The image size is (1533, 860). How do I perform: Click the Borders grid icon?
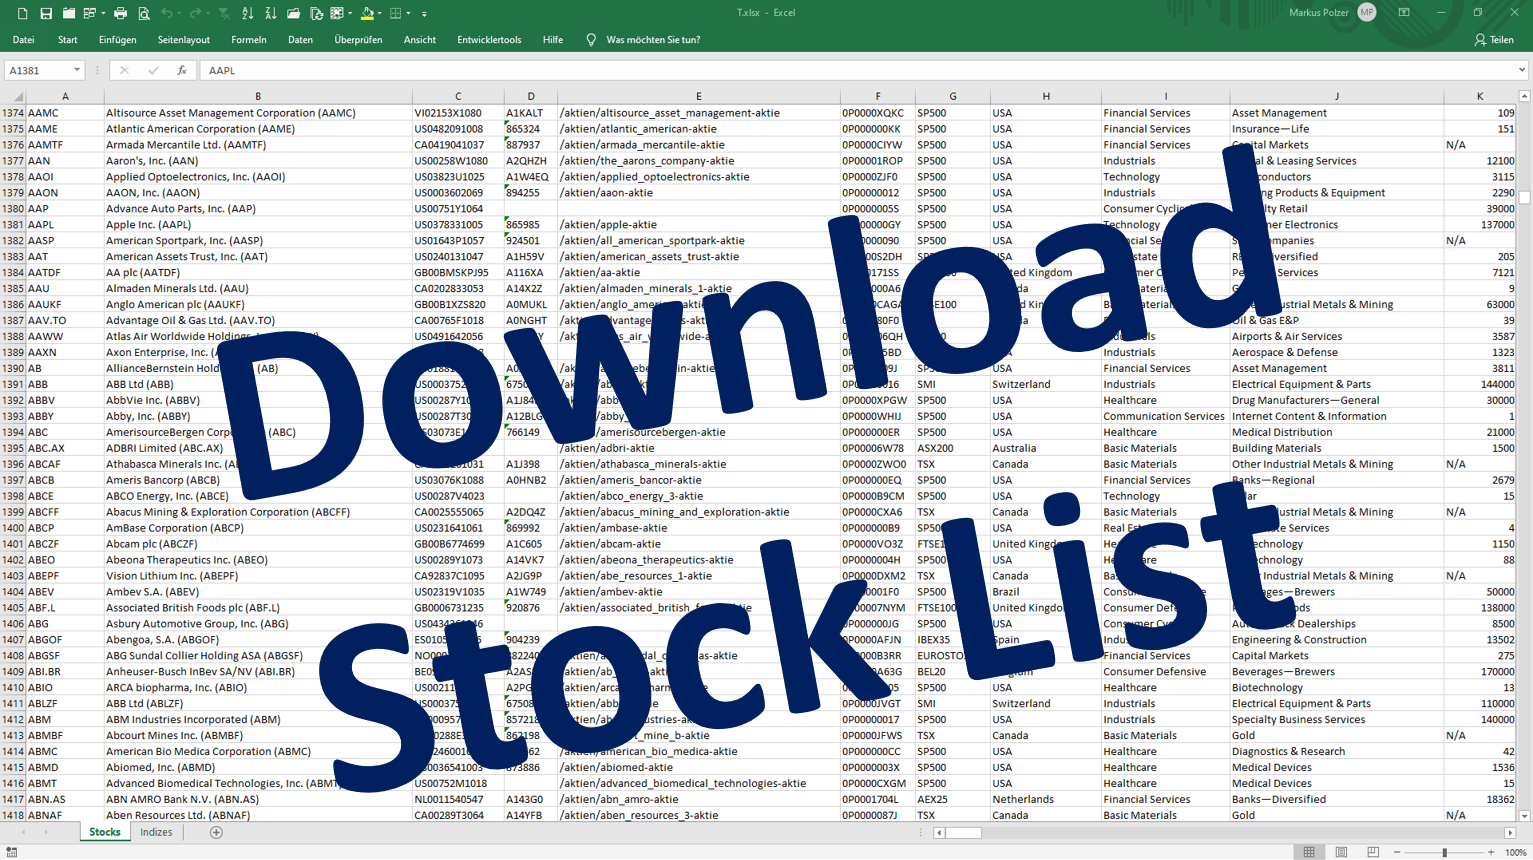pos(396,13)
